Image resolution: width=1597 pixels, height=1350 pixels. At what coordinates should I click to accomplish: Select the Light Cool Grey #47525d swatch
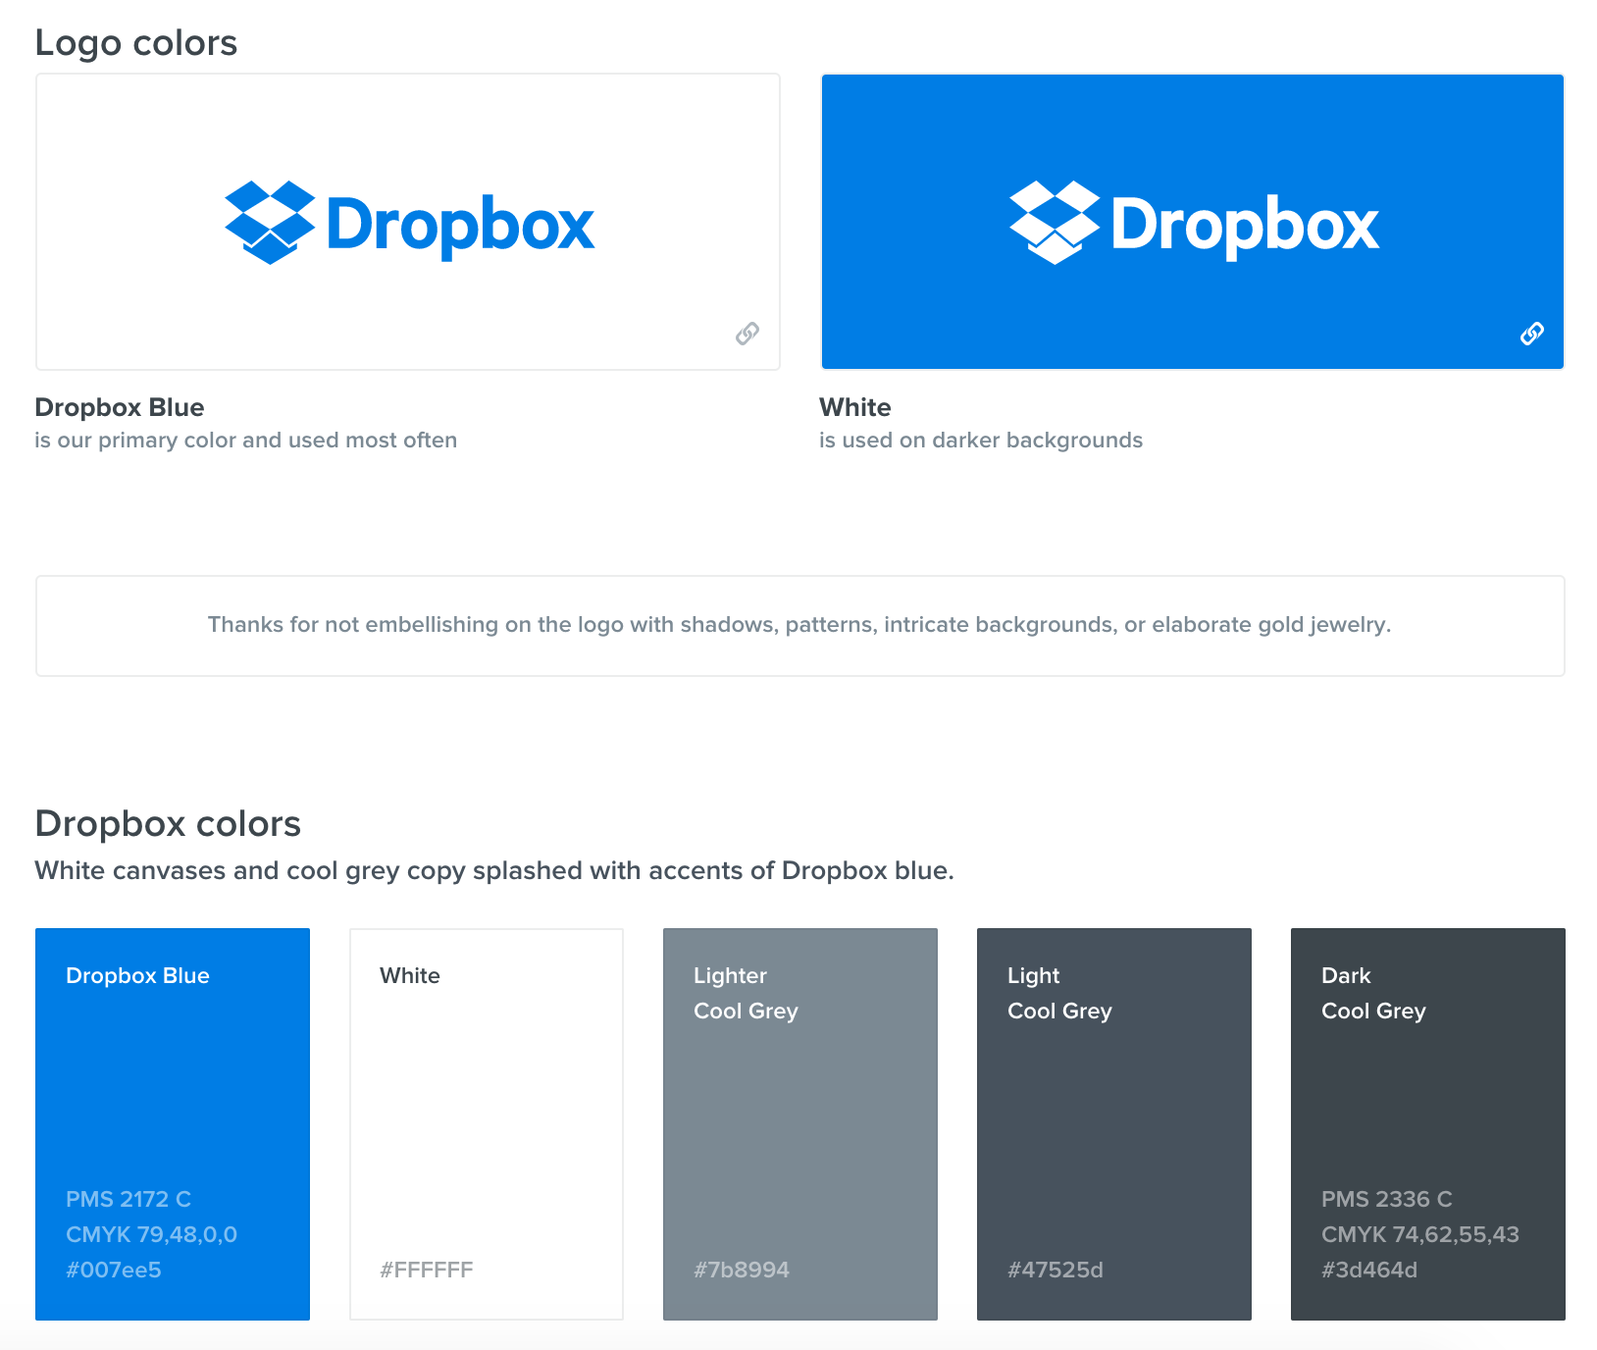tap(1114, 1124)
